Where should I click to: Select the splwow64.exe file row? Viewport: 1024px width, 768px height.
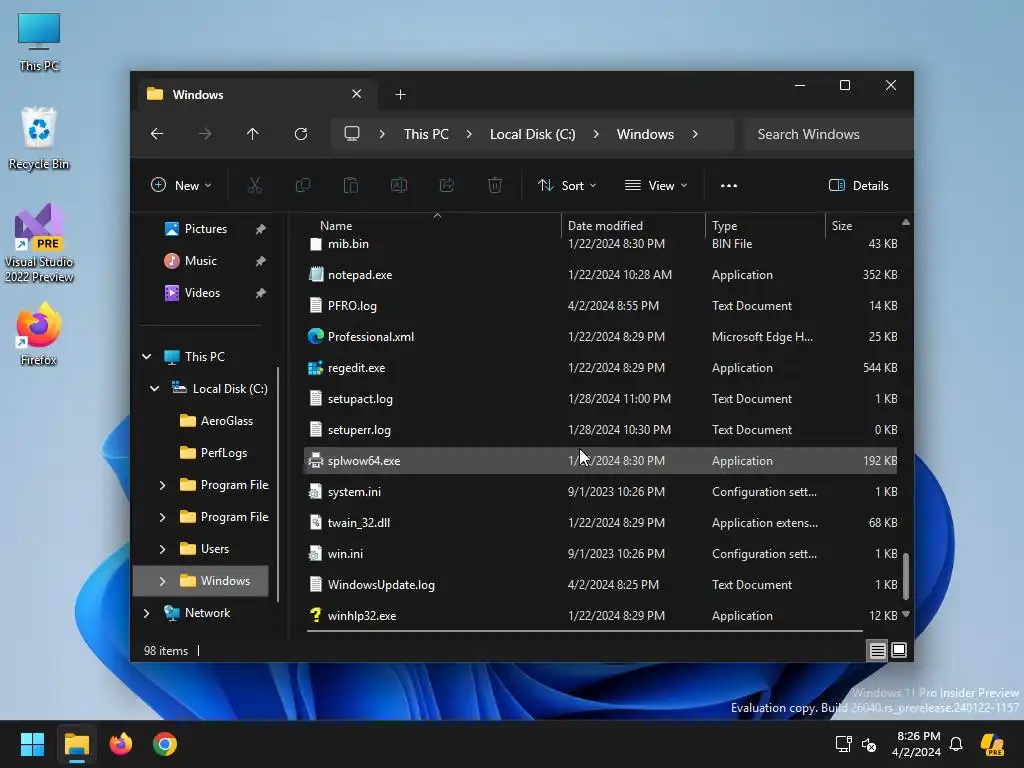pos(601,461)
